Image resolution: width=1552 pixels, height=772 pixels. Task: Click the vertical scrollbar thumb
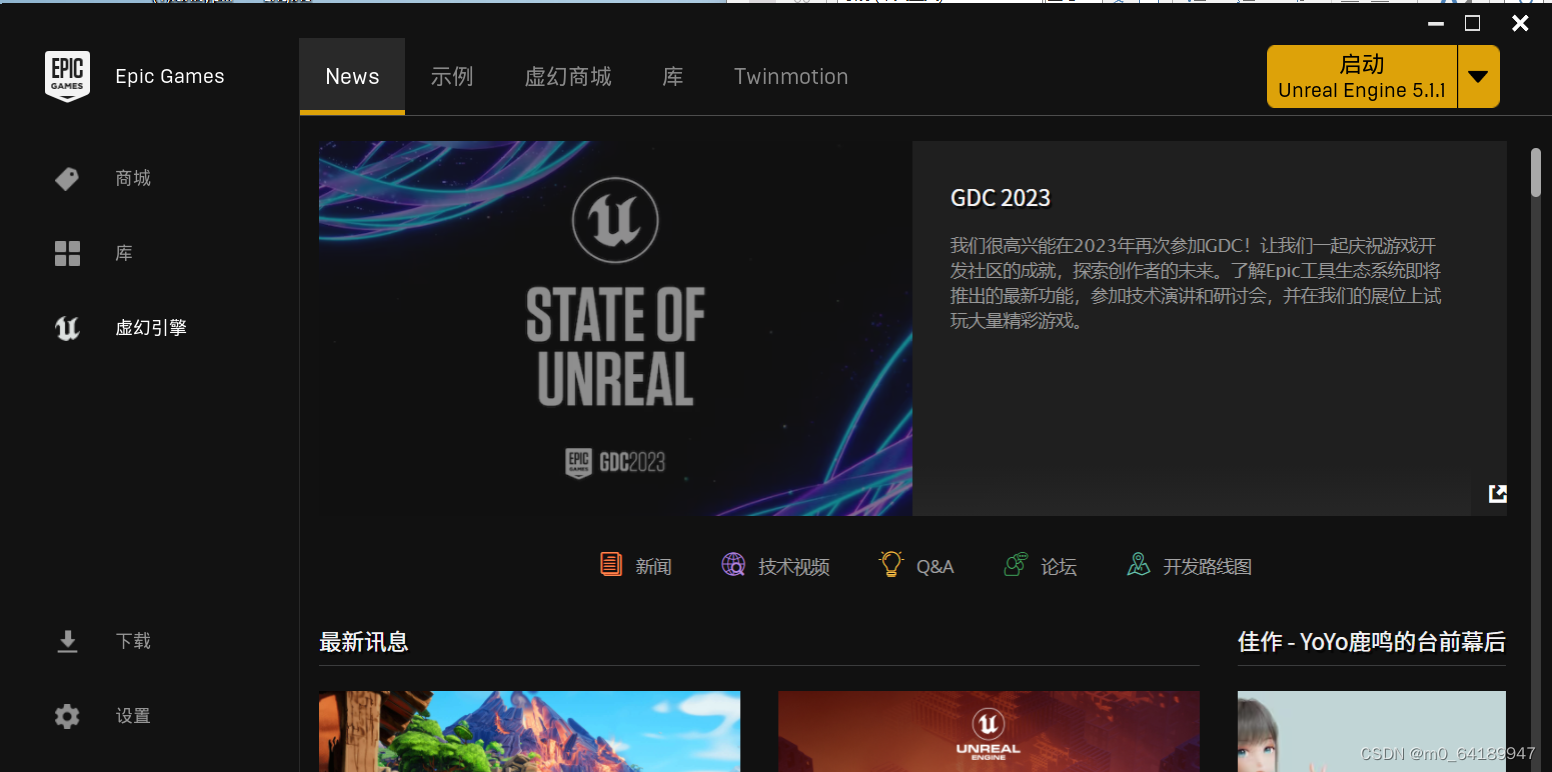point(1536,173)
